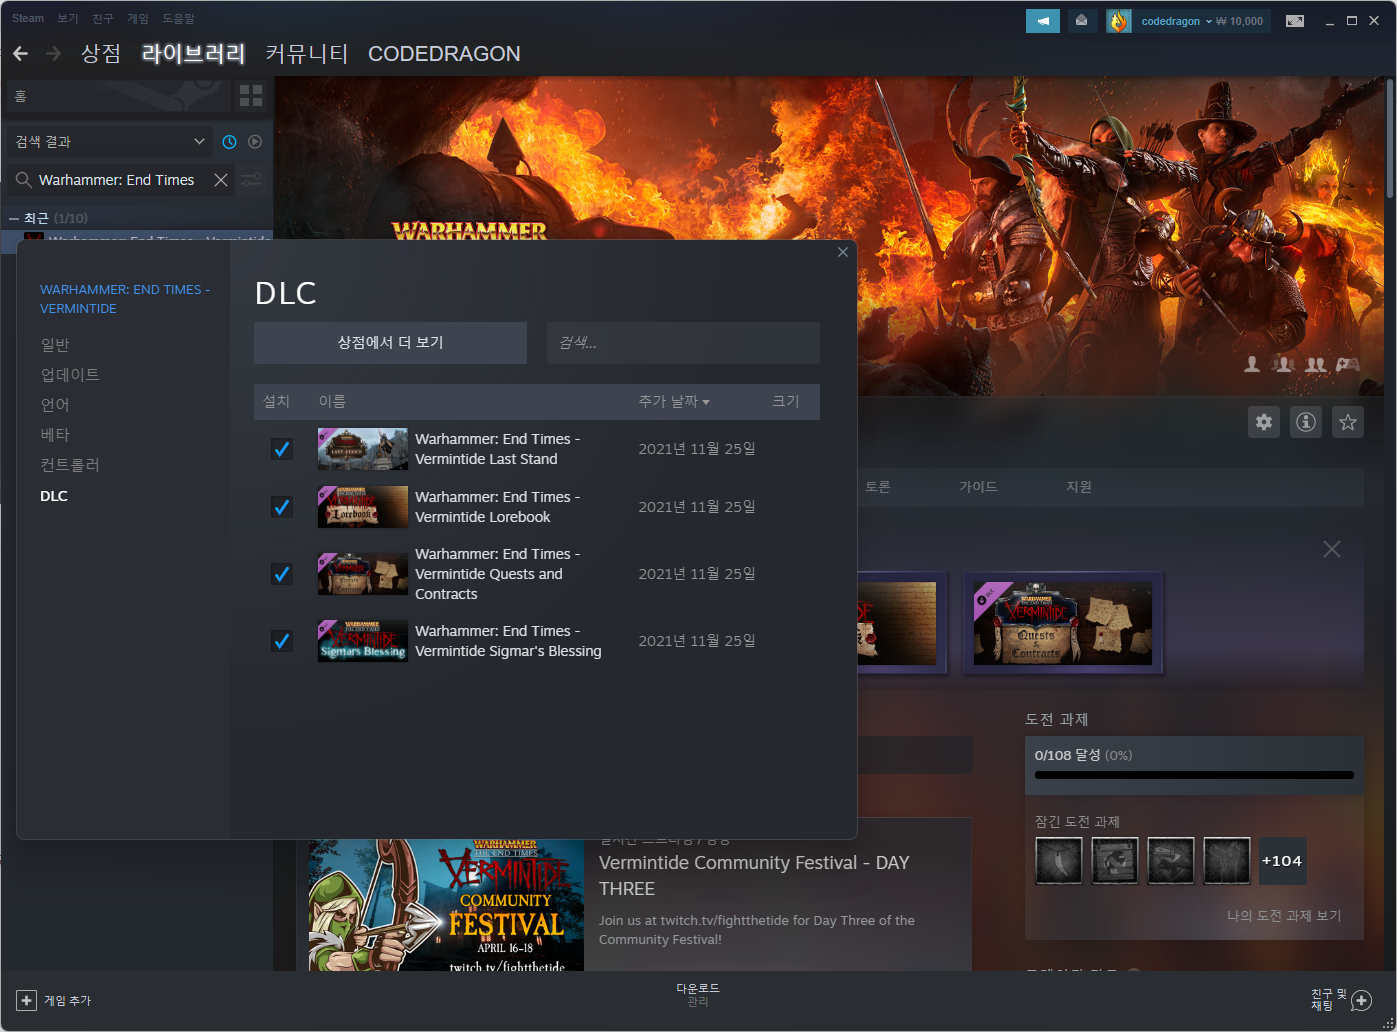
Task: Open friends and chat plus icon
Action: click(x=1361, y=1000)
